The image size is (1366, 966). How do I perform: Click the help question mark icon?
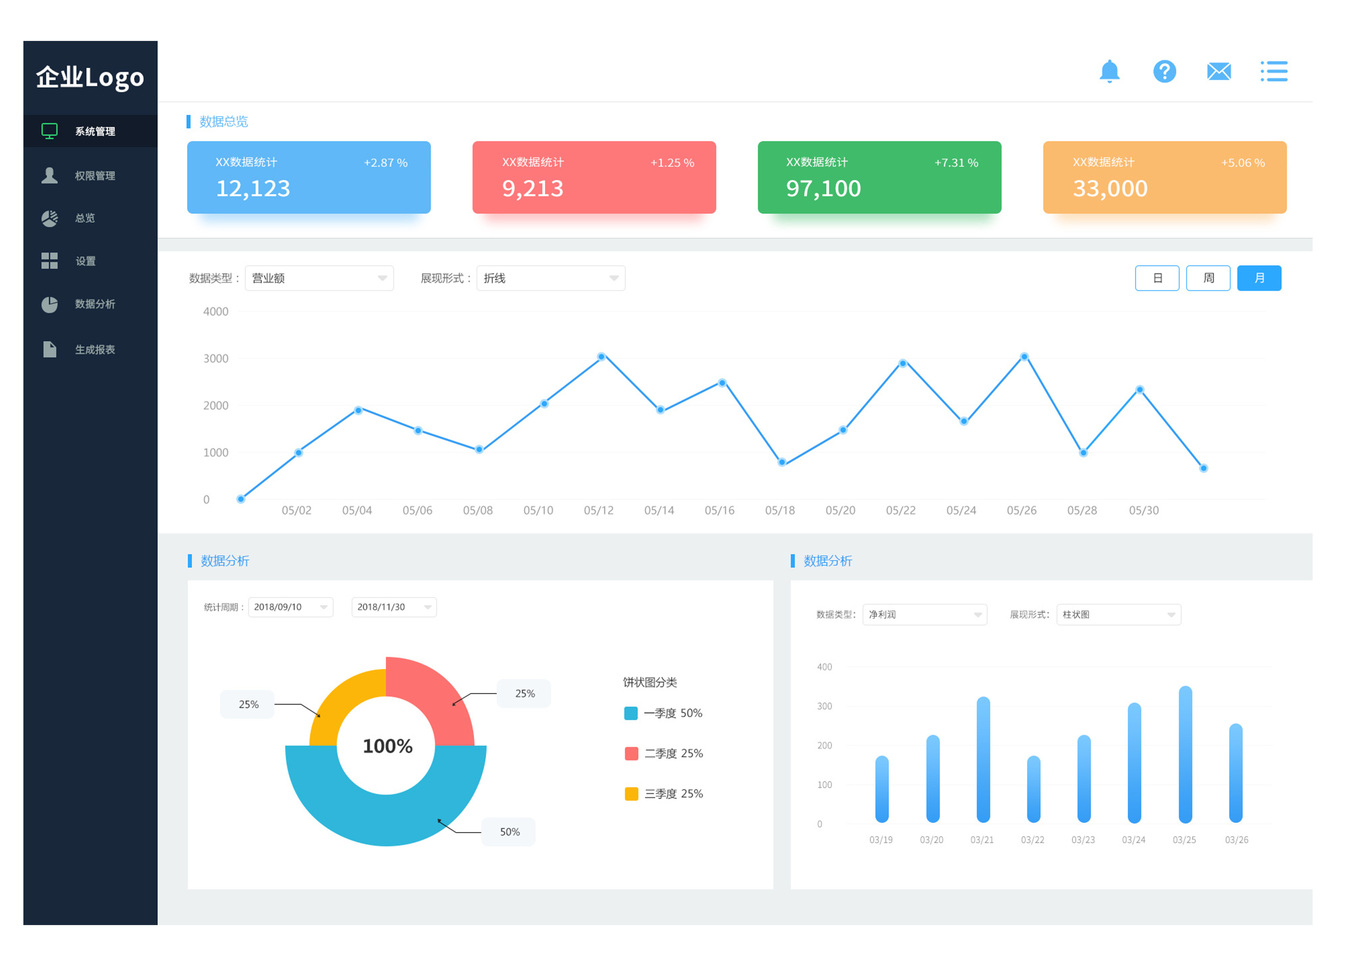(x=1164, y=71)
